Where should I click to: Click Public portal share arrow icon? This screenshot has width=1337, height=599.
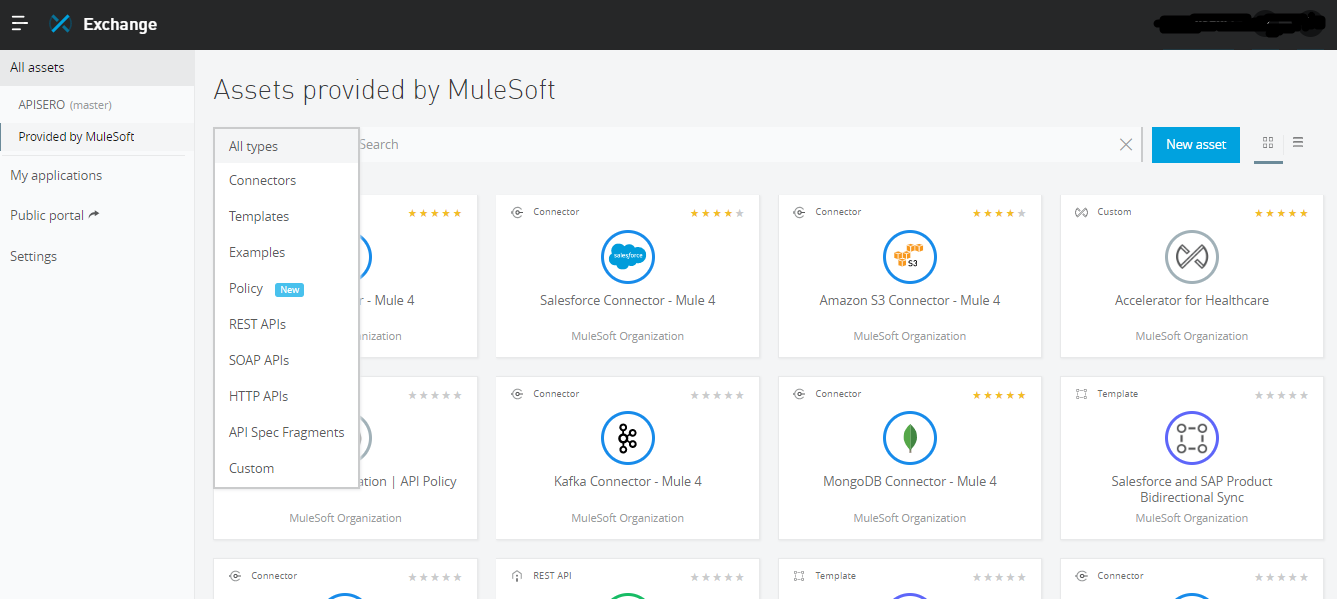pyautogui.click(x=94, y=214)
